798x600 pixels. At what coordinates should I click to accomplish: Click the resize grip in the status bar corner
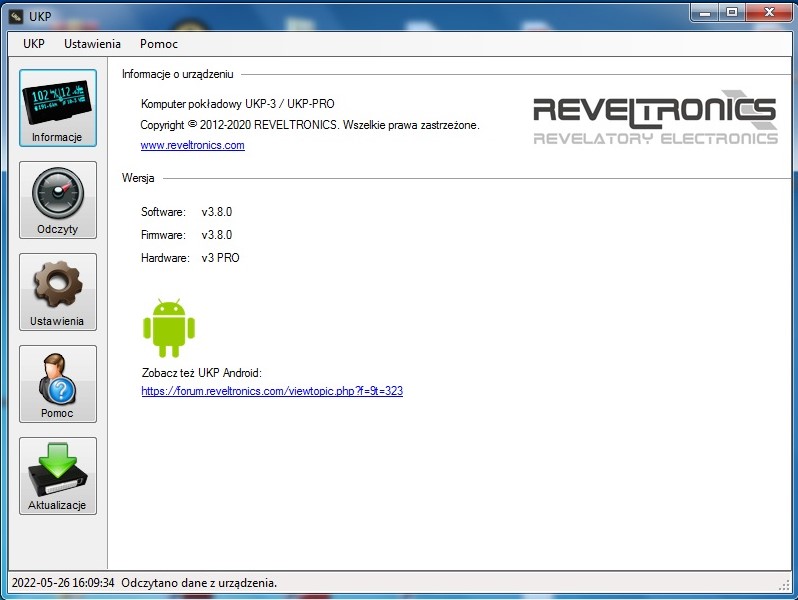coord(785,585)
